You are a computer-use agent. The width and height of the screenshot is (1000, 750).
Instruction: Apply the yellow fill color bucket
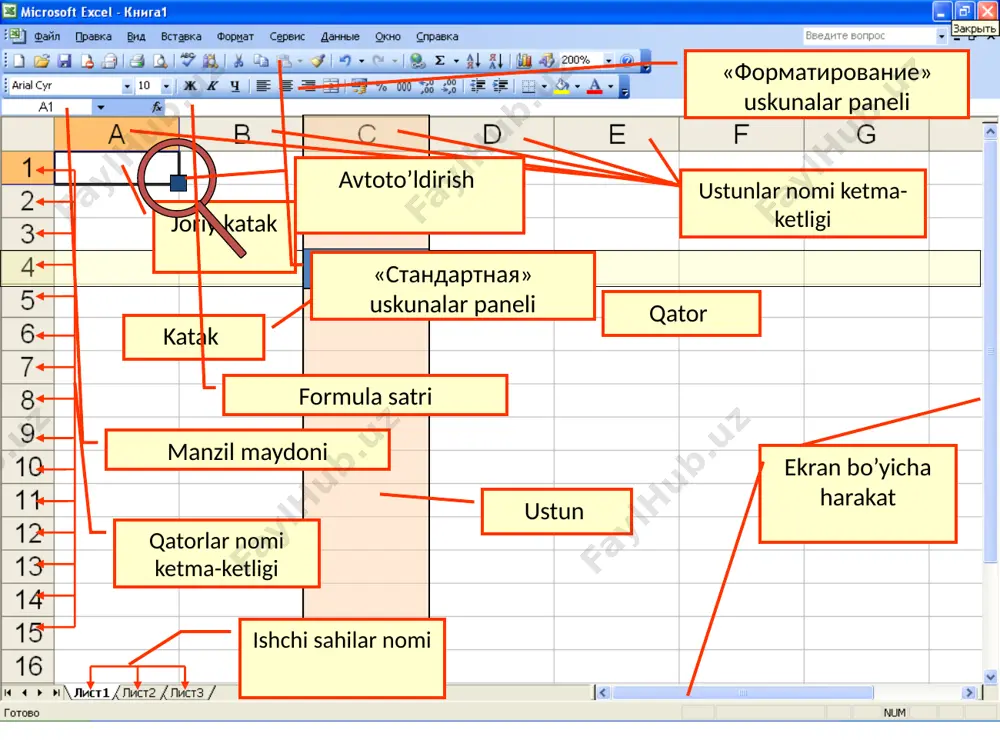point(562,86)
